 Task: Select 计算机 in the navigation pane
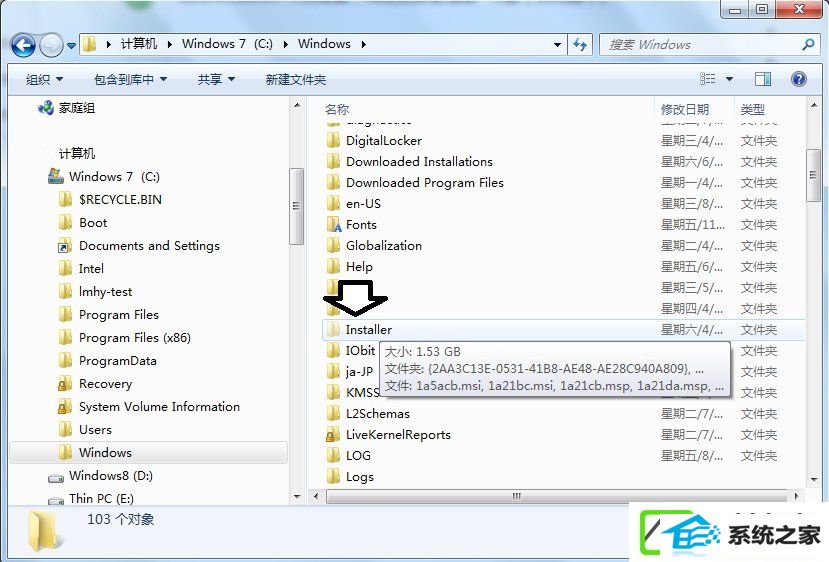pos(77,154)
